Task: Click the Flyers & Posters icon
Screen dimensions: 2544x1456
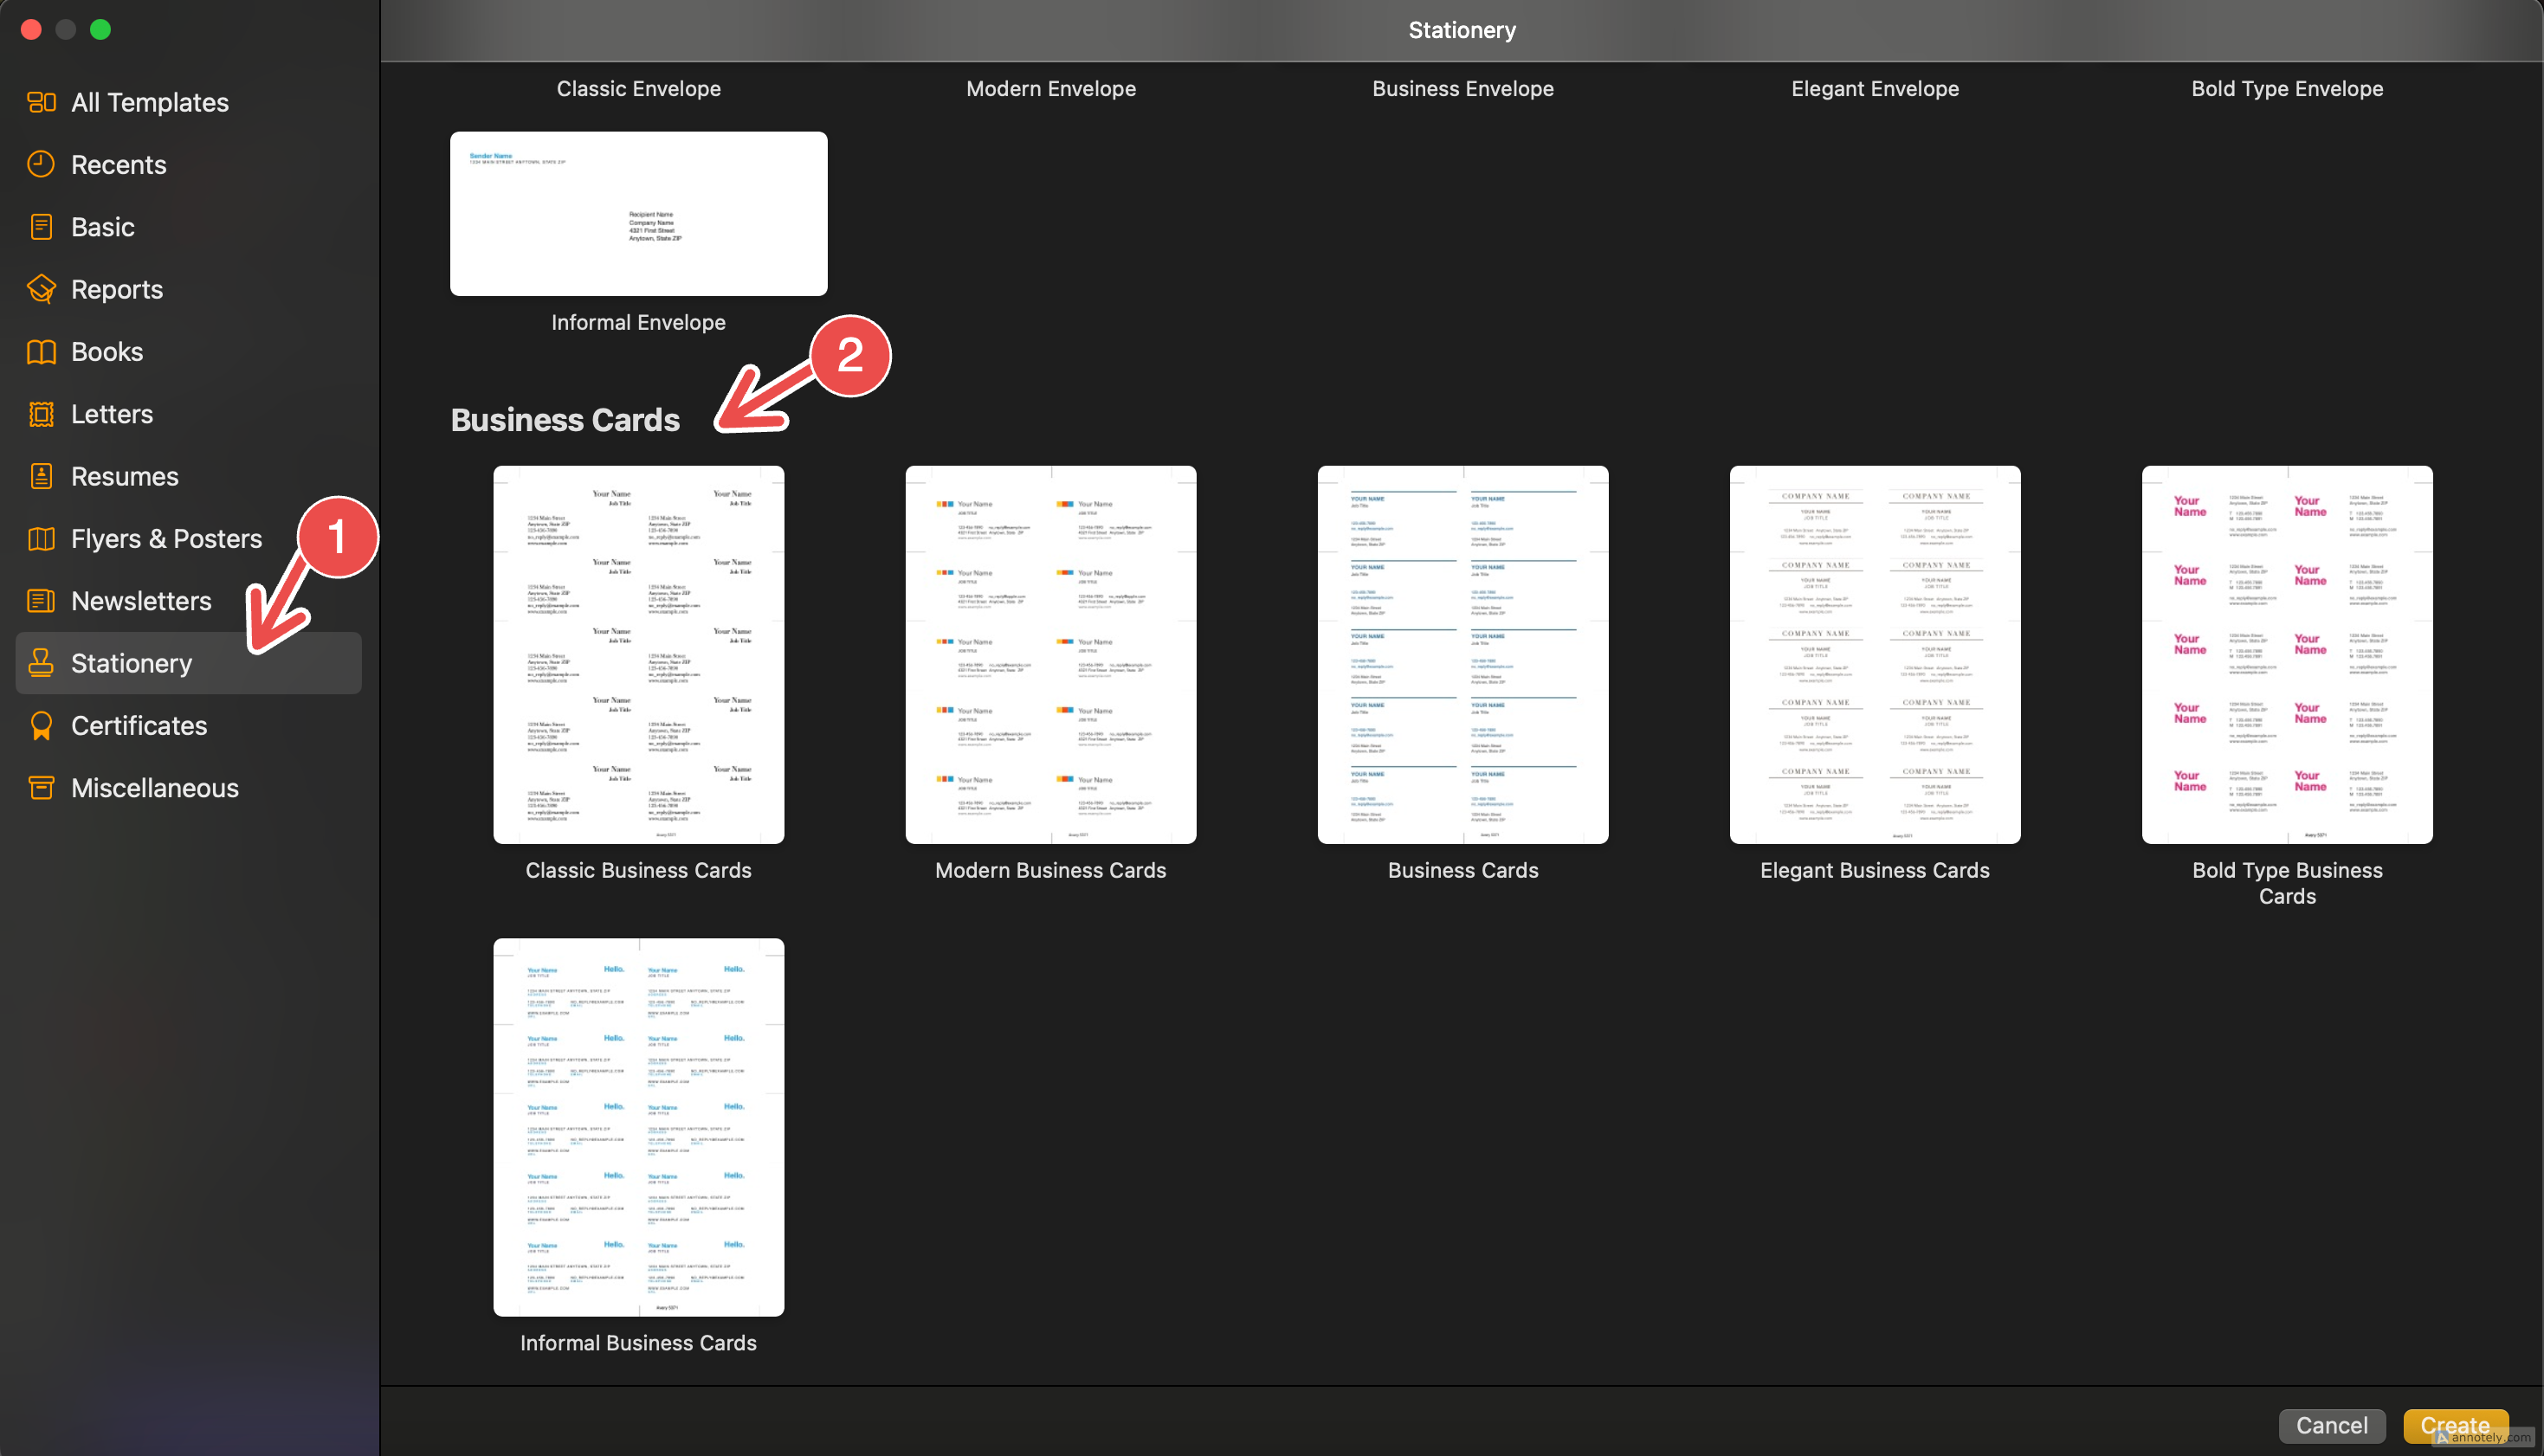Action: (x=42, y=538)
